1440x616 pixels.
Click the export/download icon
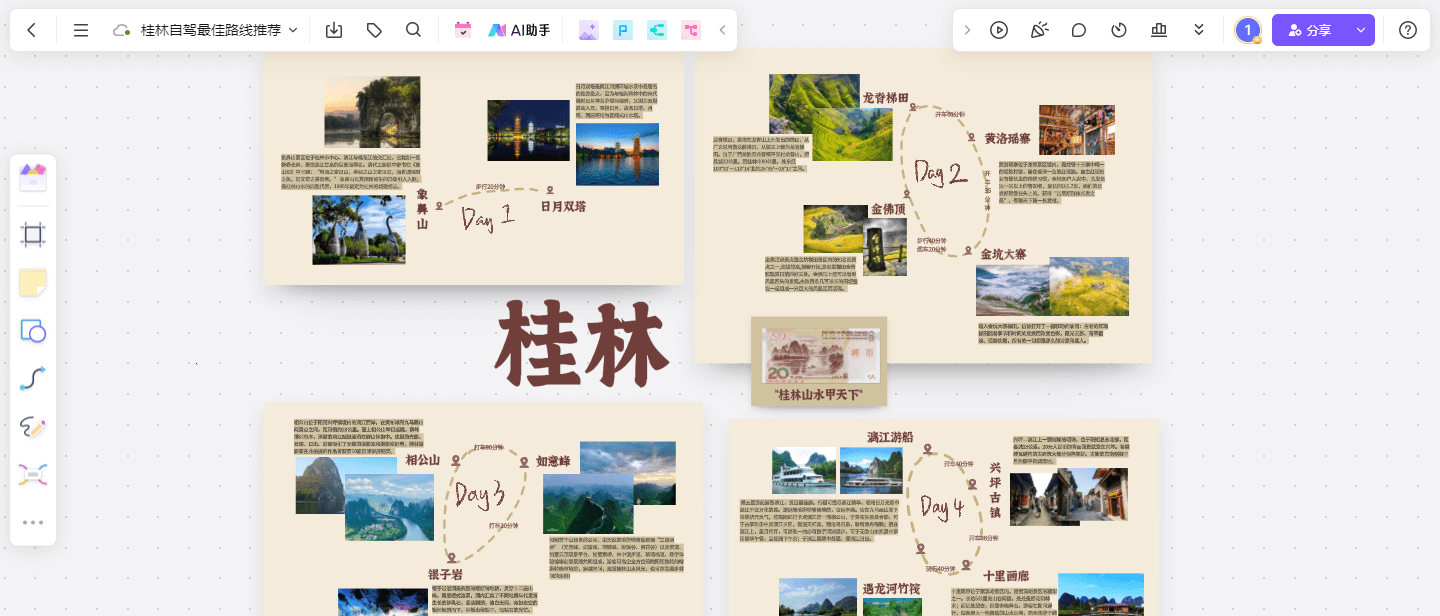tap(334, 30)
